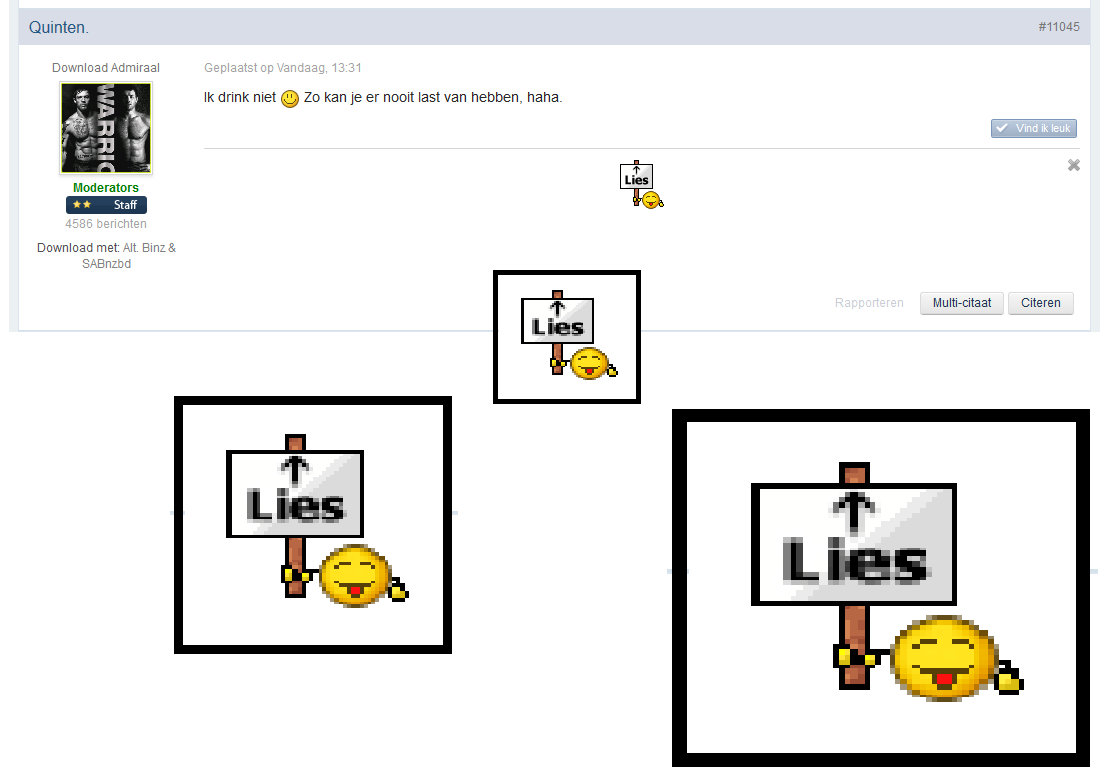The height and width of the screenshot is (777, 1104).
Task: Click the Rapporteren link
Action: 869,303
